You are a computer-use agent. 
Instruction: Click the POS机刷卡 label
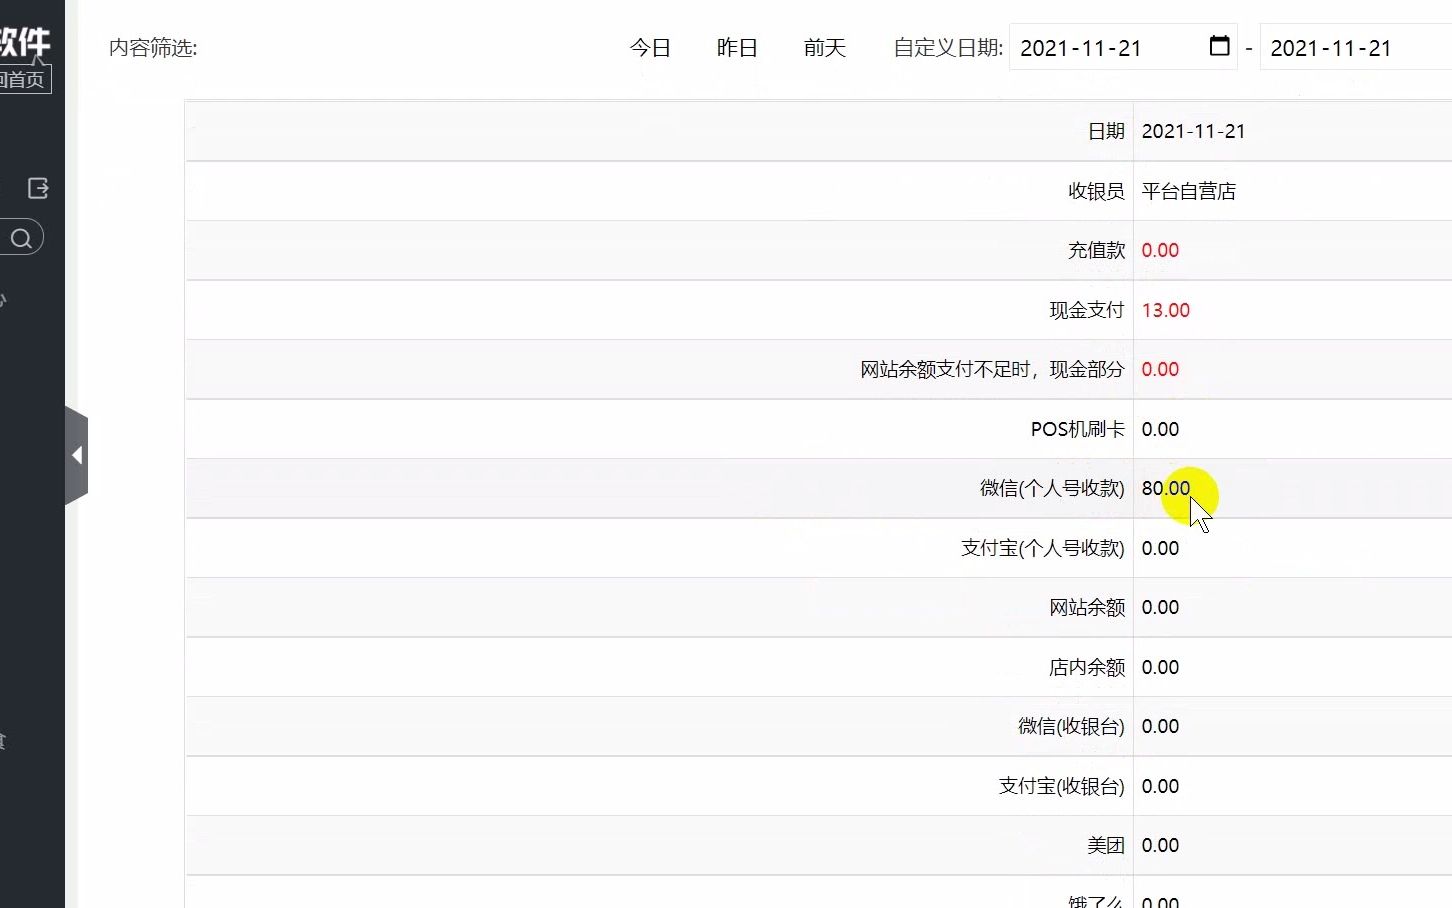1078,429
